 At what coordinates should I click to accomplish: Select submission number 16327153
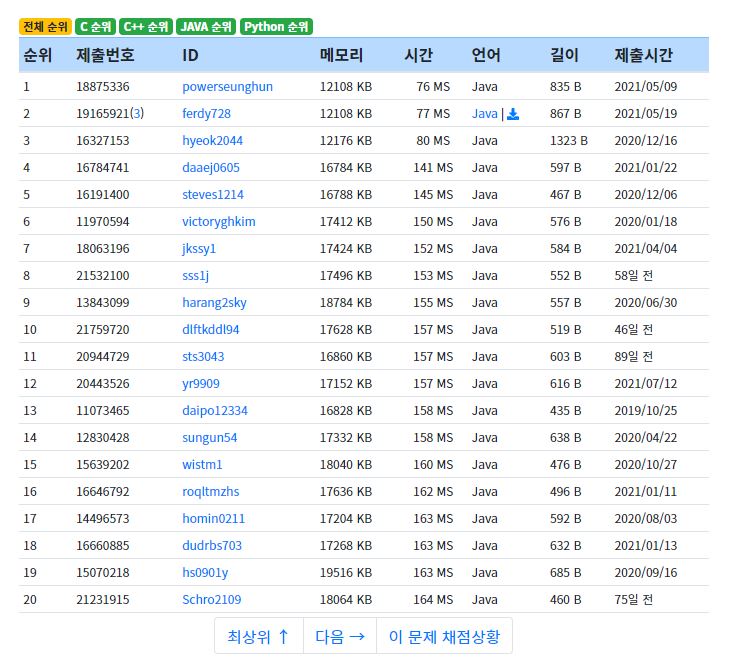[x=103, y=141]
